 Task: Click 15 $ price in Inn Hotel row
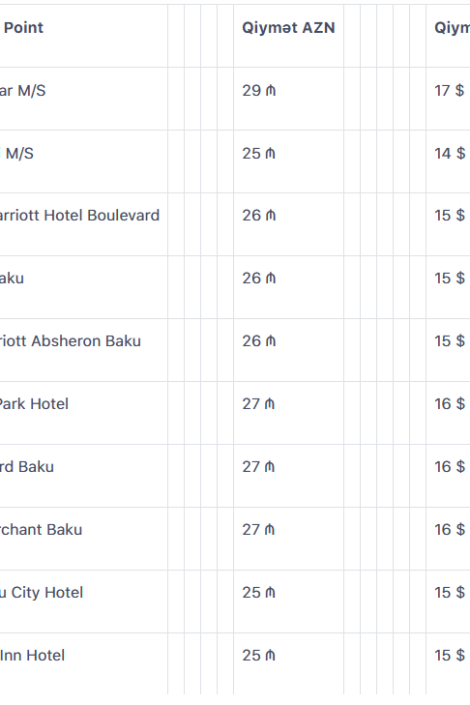click(449, 656)
